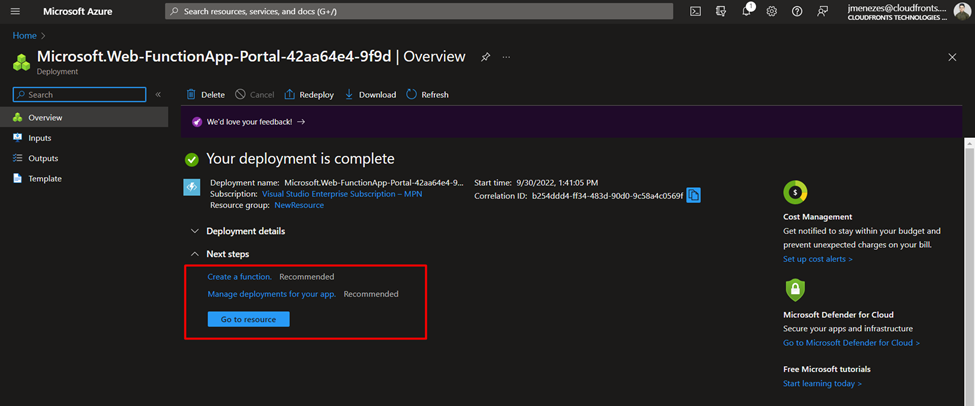Open the notifications bell
This screenshot has height=406, width=975.
click(747, 11)
